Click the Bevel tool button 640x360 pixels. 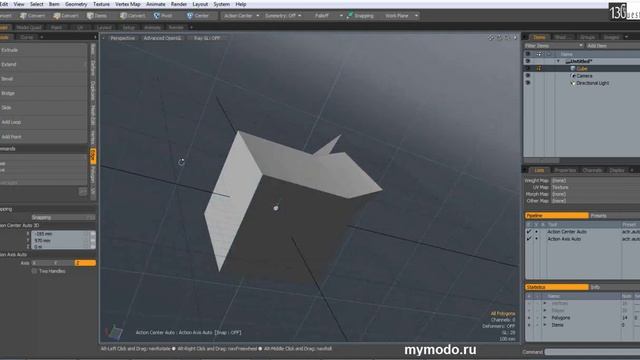coord(43,79)
